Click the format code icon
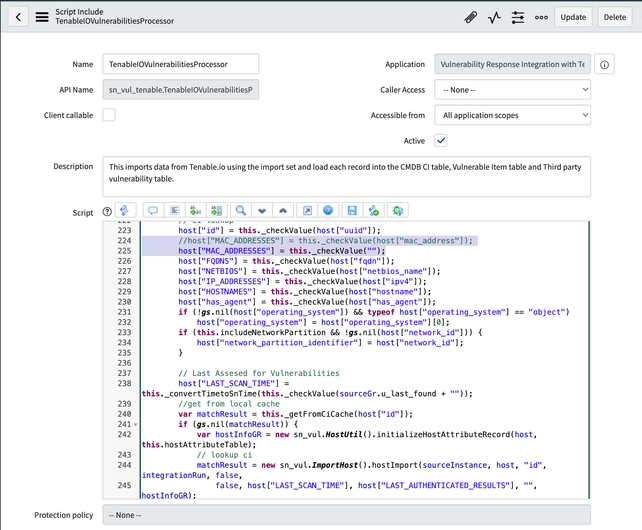642x530 pixels. [175, 211]
